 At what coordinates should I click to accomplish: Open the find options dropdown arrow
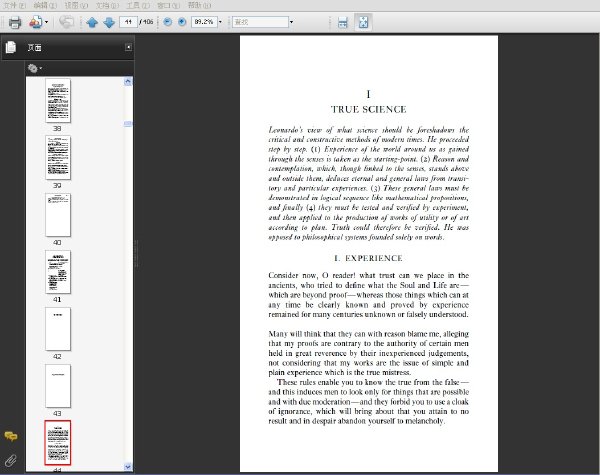tap(291, 22)
